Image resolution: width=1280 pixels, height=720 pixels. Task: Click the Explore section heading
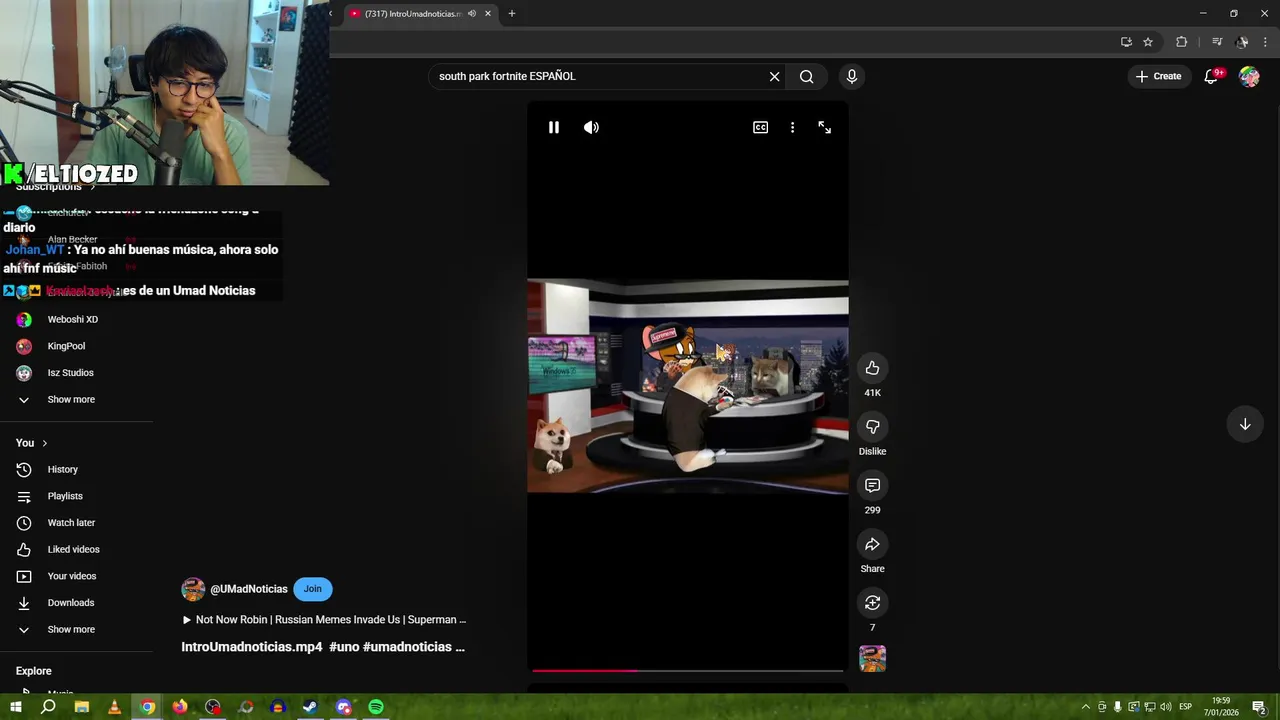pos(33,671)
